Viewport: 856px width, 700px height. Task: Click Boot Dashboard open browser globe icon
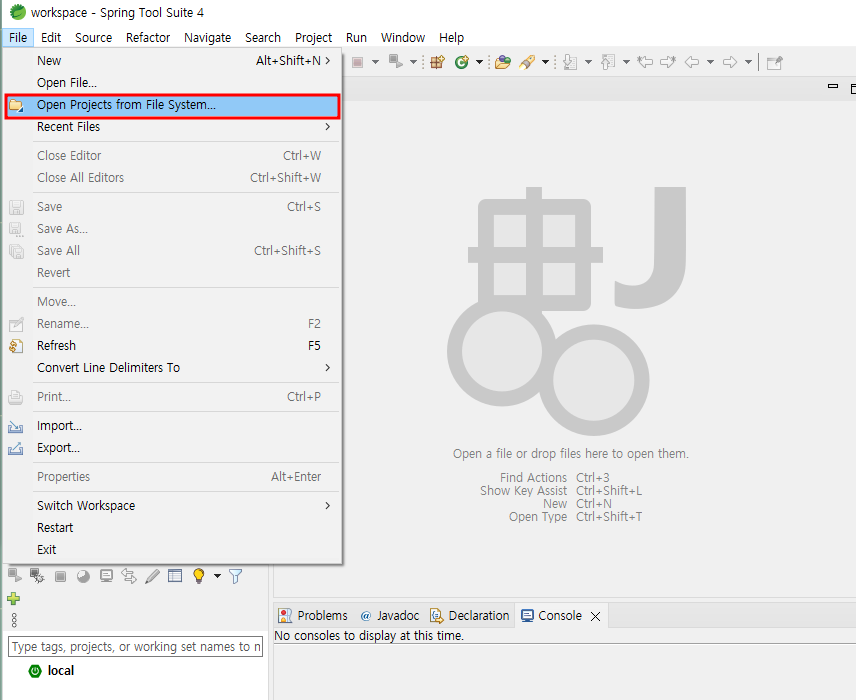point(83,576)
